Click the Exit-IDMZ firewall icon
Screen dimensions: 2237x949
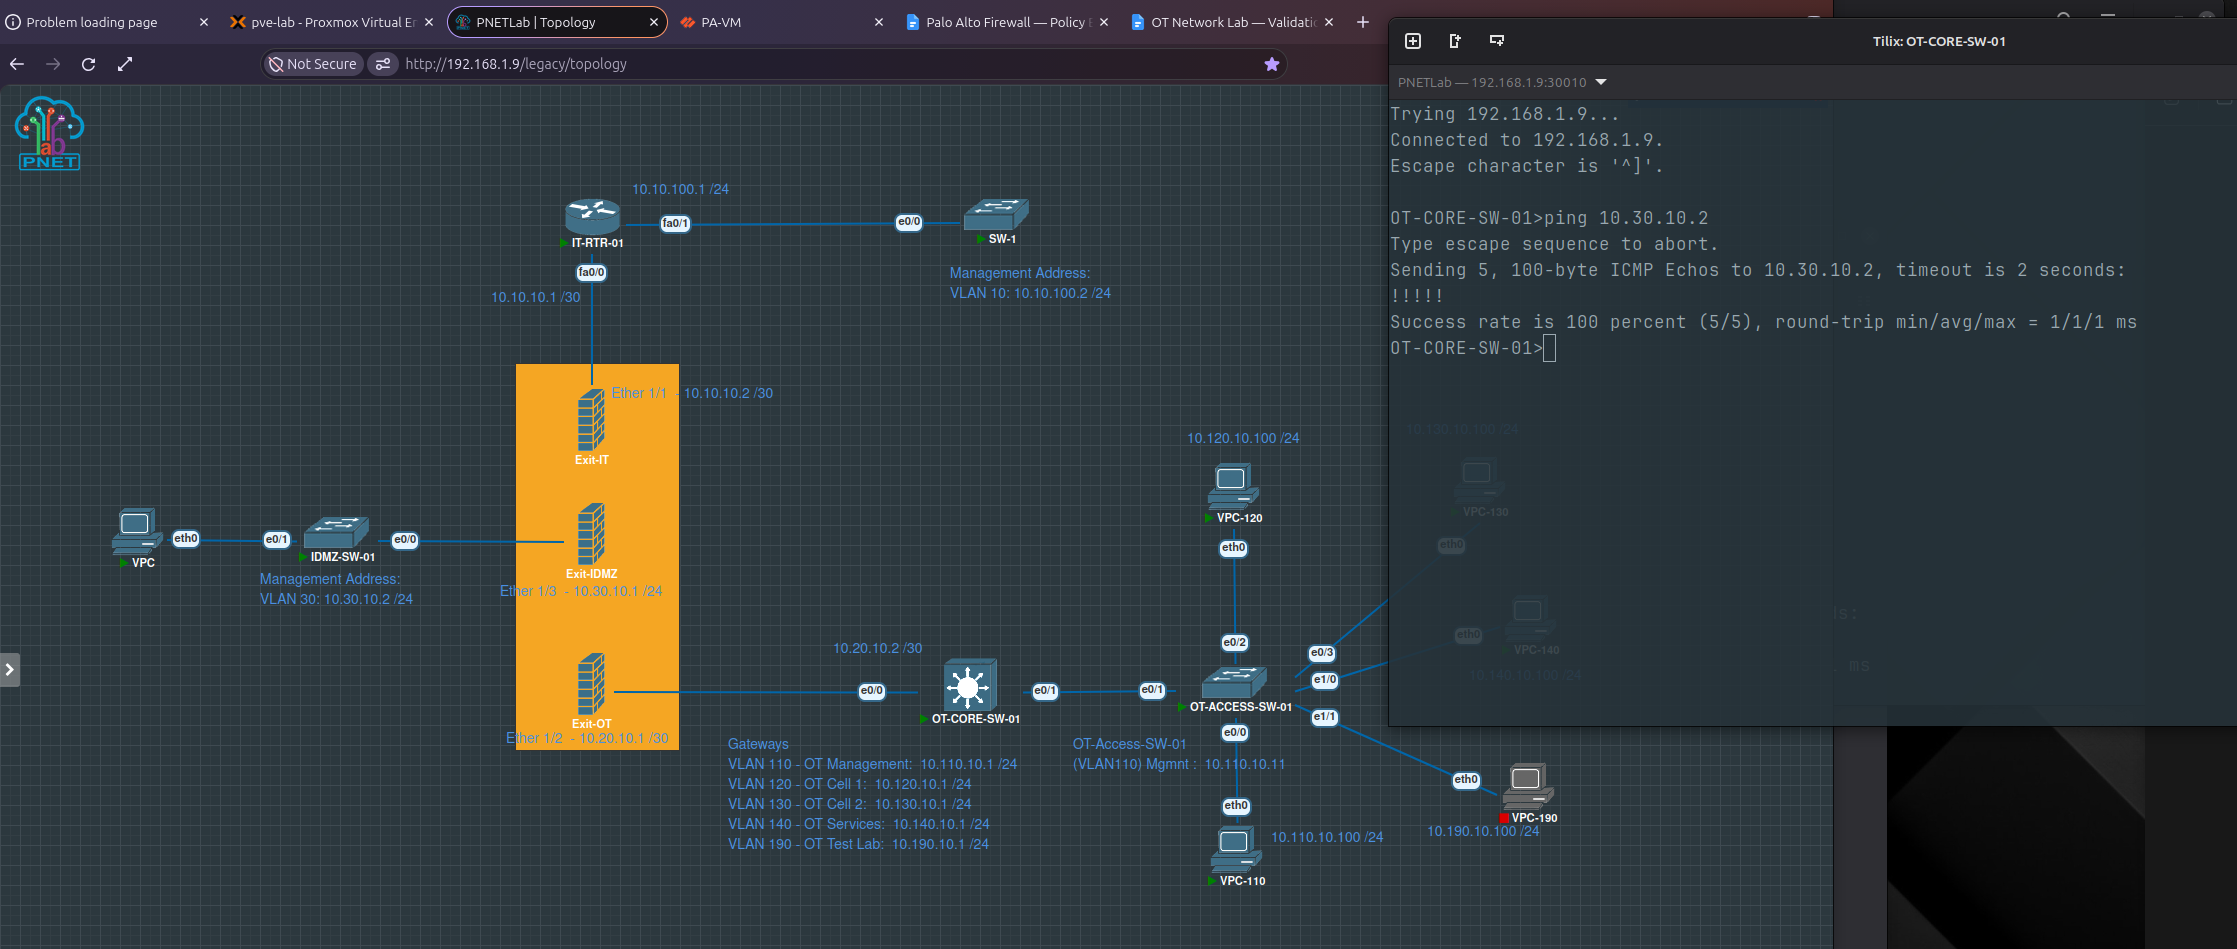tap(591, 534)
